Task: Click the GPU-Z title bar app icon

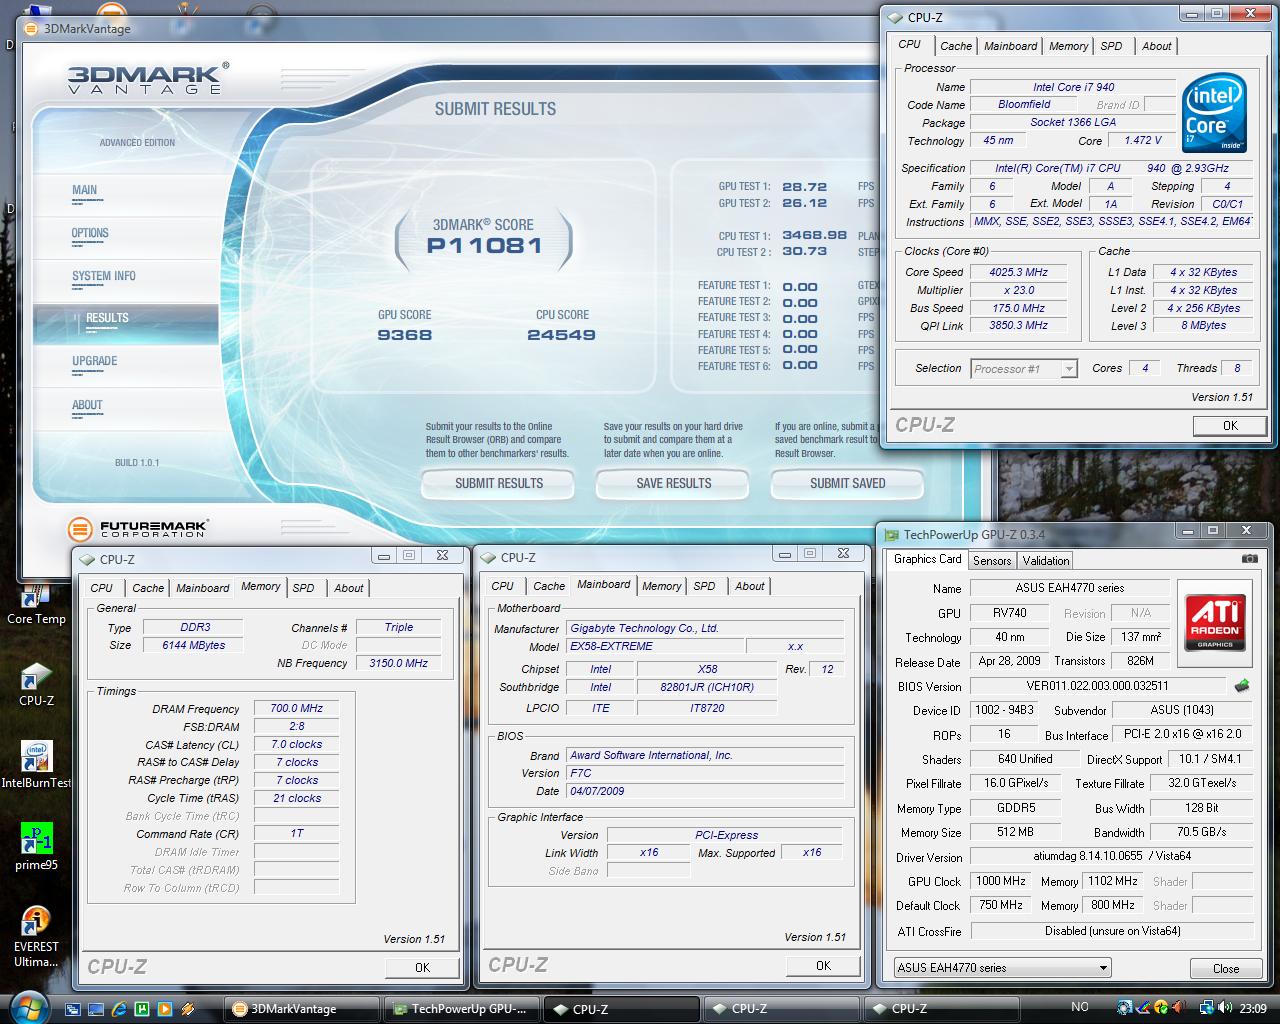Action: (x=890, y=534)
